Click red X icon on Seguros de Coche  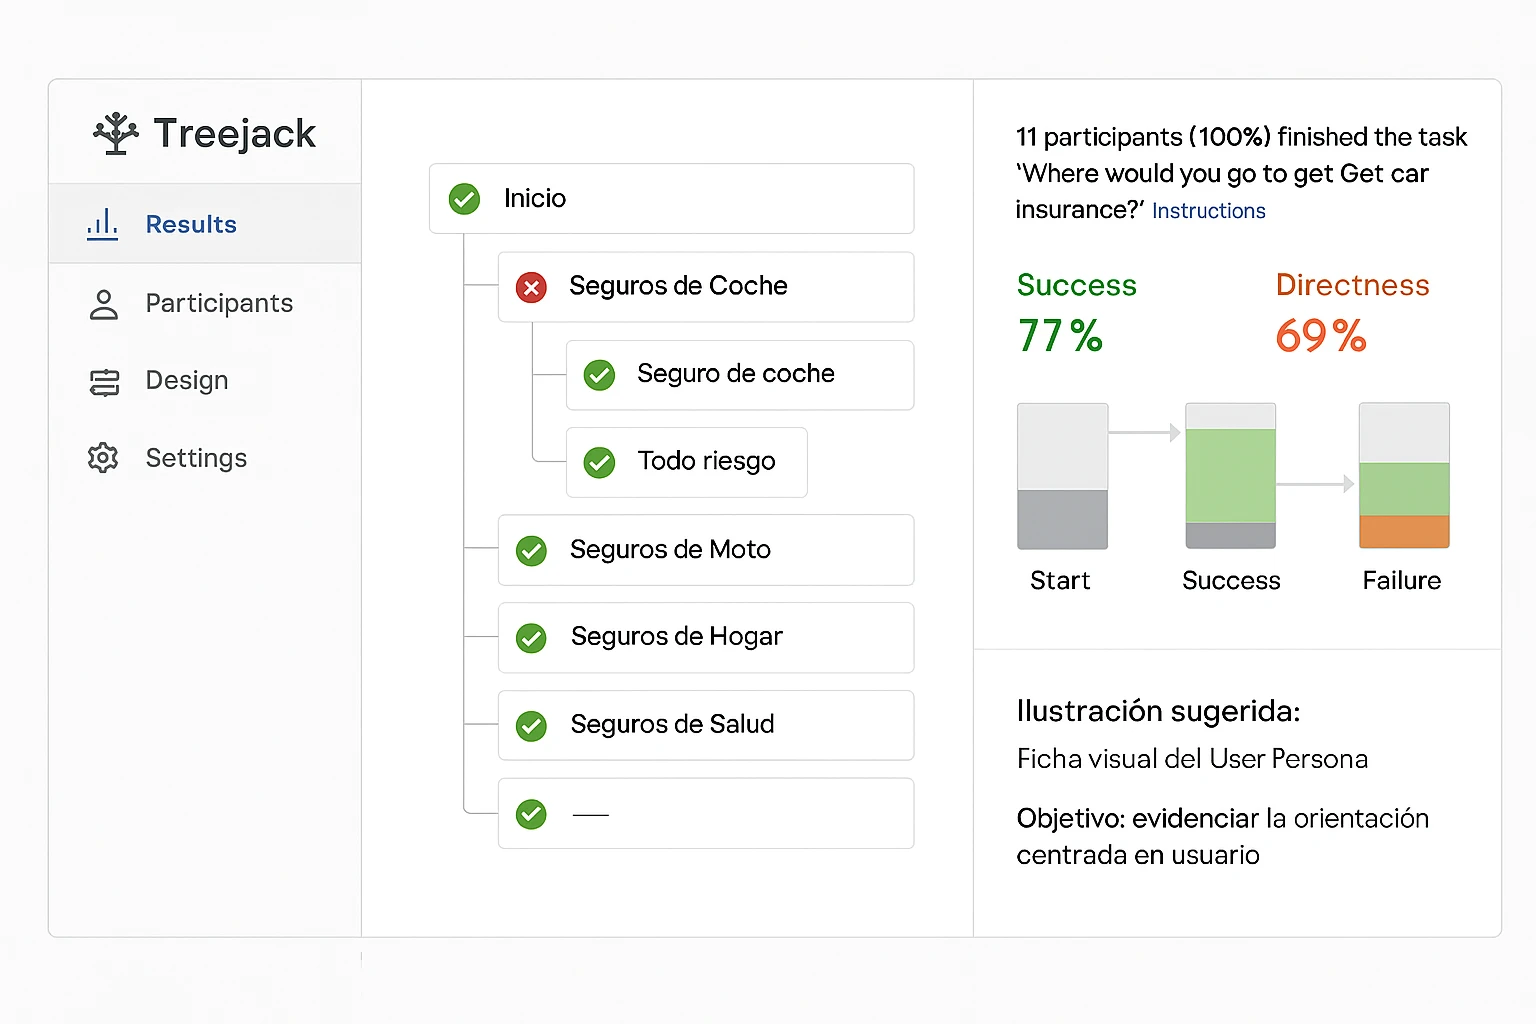tap(531, 288)
